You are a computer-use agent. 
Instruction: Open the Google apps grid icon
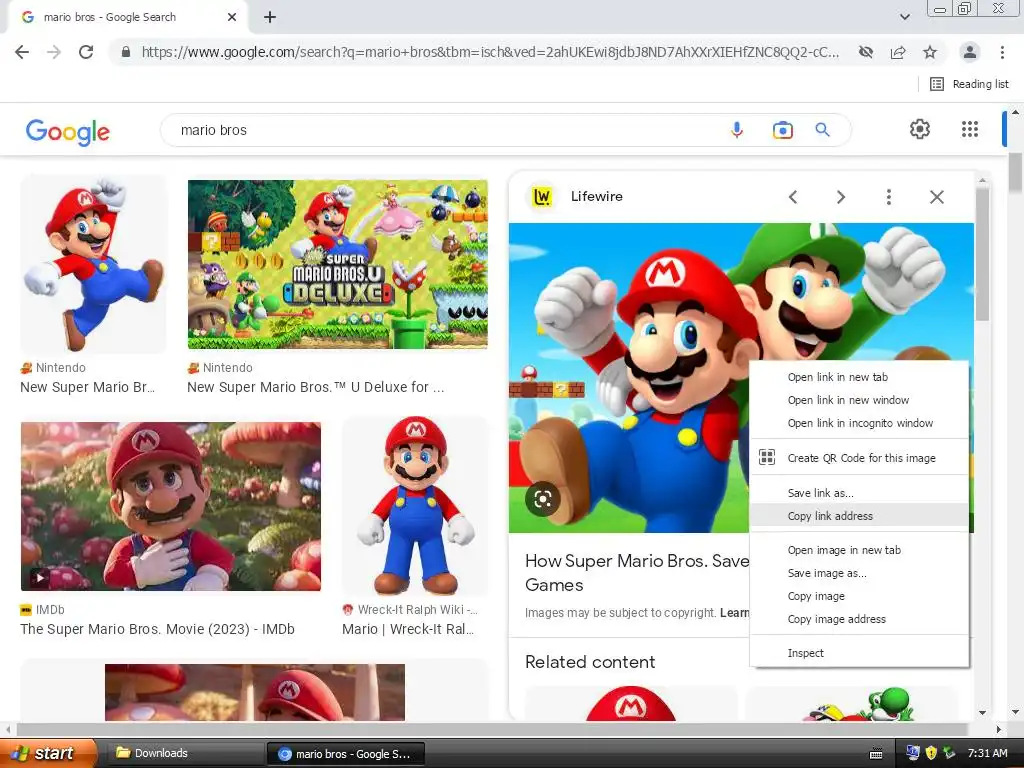(x=970, y=129)
